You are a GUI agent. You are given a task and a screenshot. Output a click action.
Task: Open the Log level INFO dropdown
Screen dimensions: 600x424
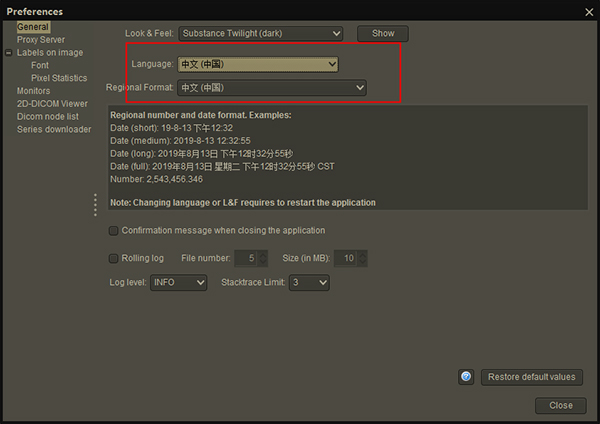click(178, 283)
